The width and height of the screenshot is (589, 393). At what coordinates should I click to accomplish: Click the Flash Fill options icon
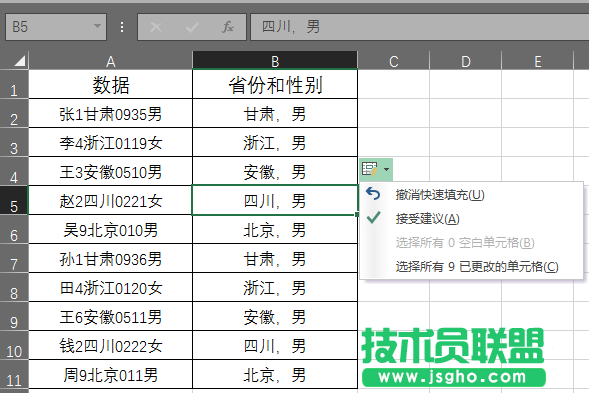(370, 169)
